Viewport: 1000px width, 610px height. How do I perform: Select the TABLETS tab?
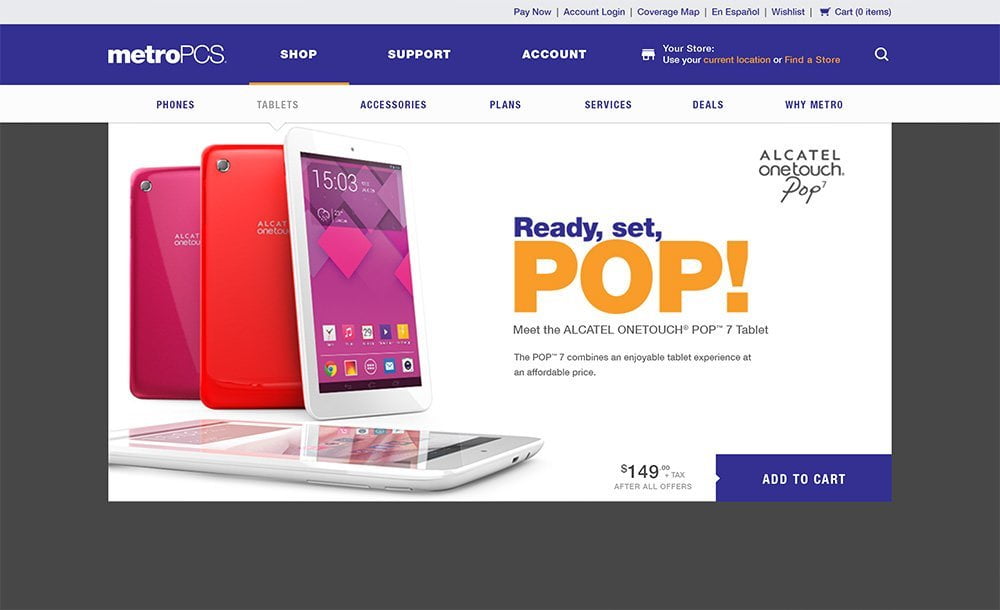[277, 105]
